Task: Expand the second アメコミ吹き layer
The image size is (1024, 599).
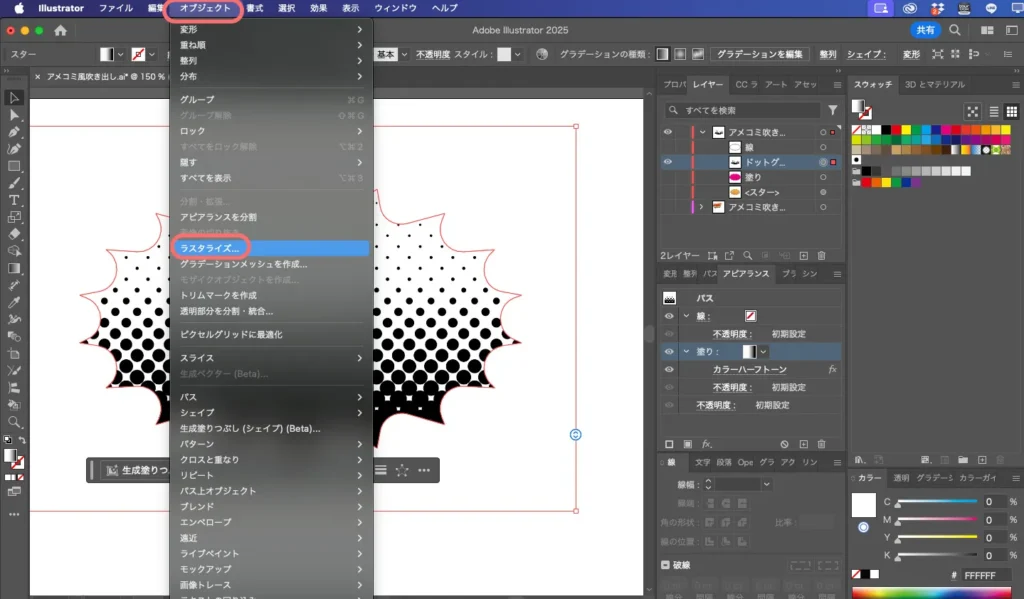Action: click(x=702, y=207)
